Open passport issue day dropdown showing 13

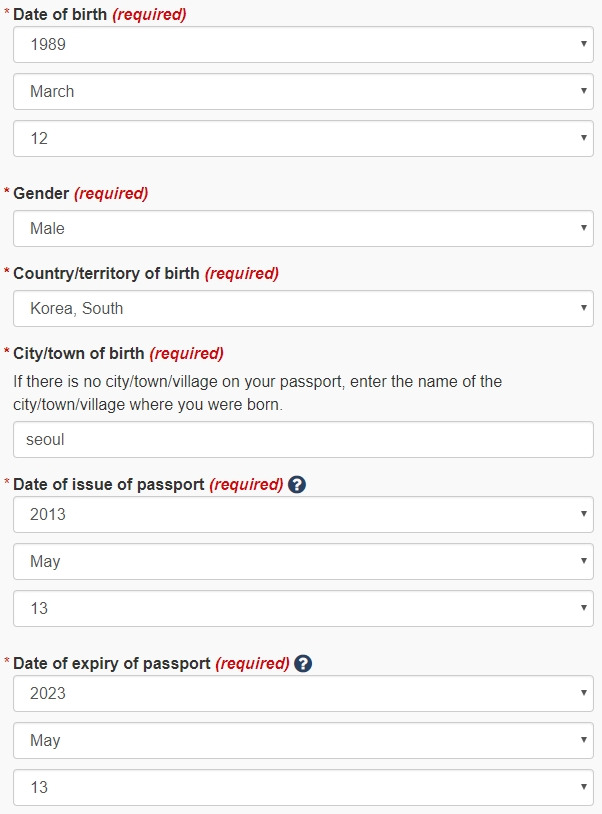(x=303, y=608)
